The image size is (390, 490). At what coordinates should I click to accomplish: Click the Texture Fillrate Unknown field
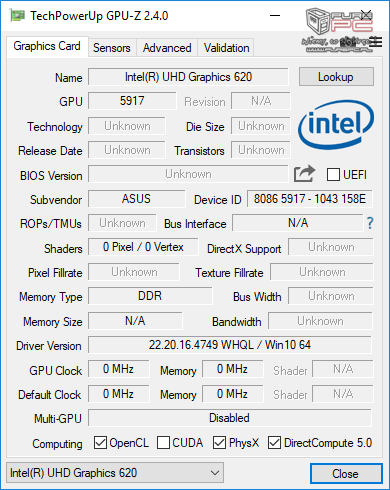322,272
